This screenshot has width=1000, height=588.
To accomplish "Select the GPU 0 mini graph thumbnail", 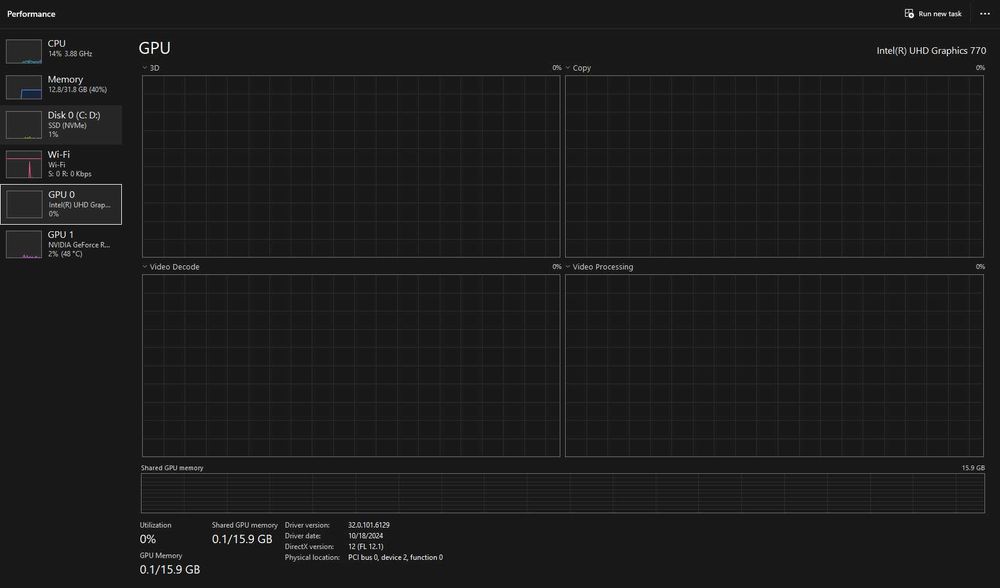I will [24, 205].
